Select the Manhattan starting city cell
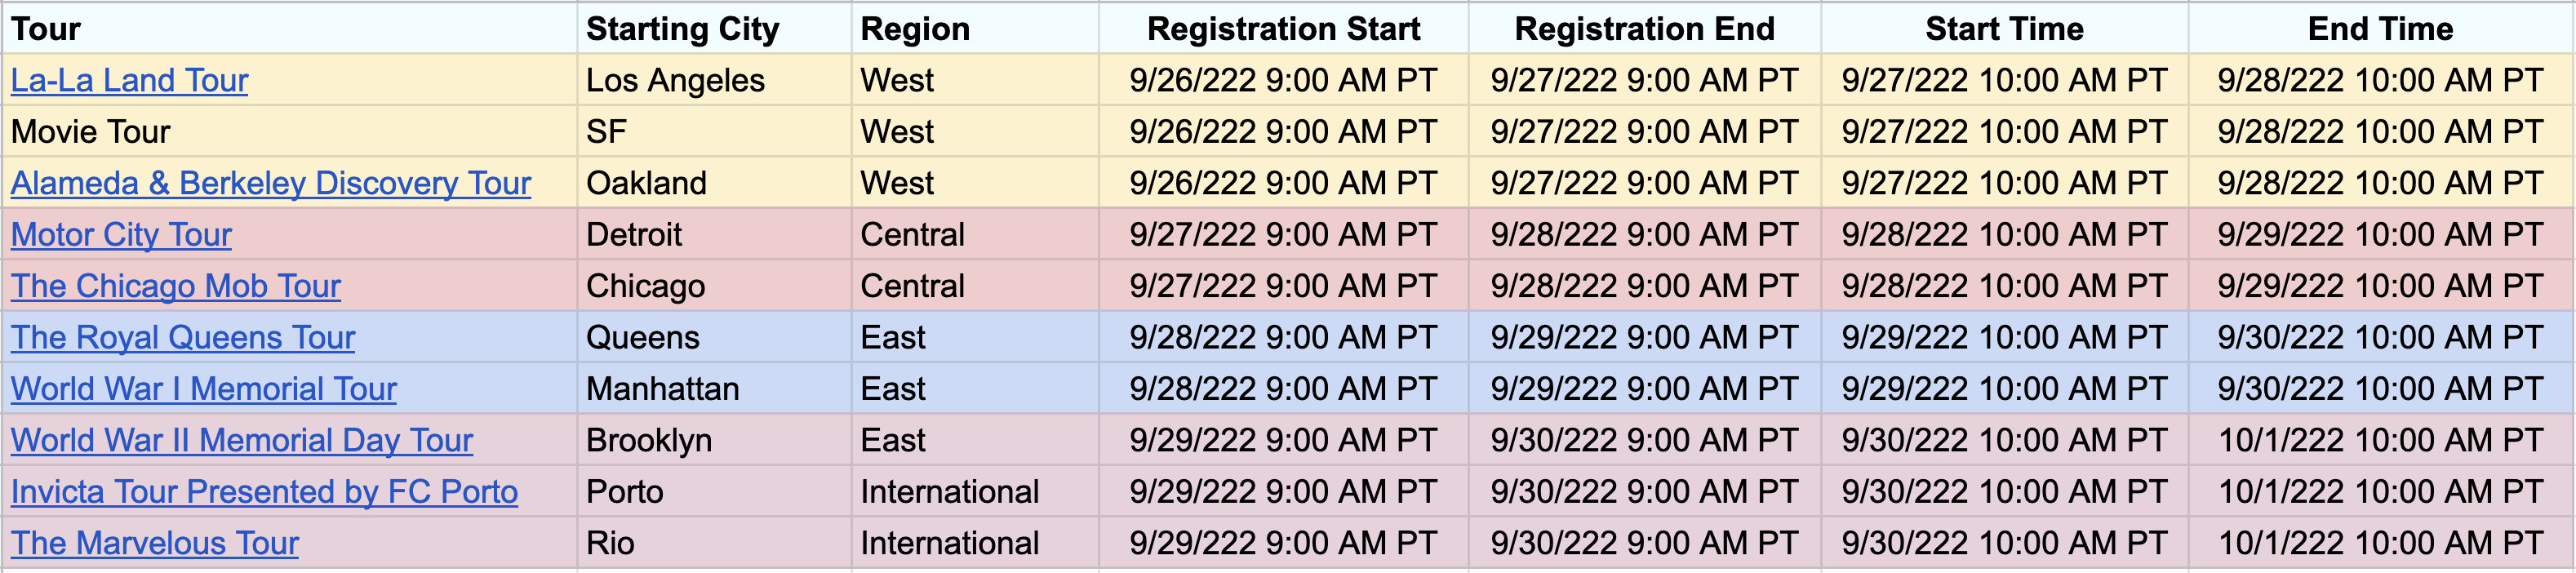2576x573 pixels. (714, 388)
